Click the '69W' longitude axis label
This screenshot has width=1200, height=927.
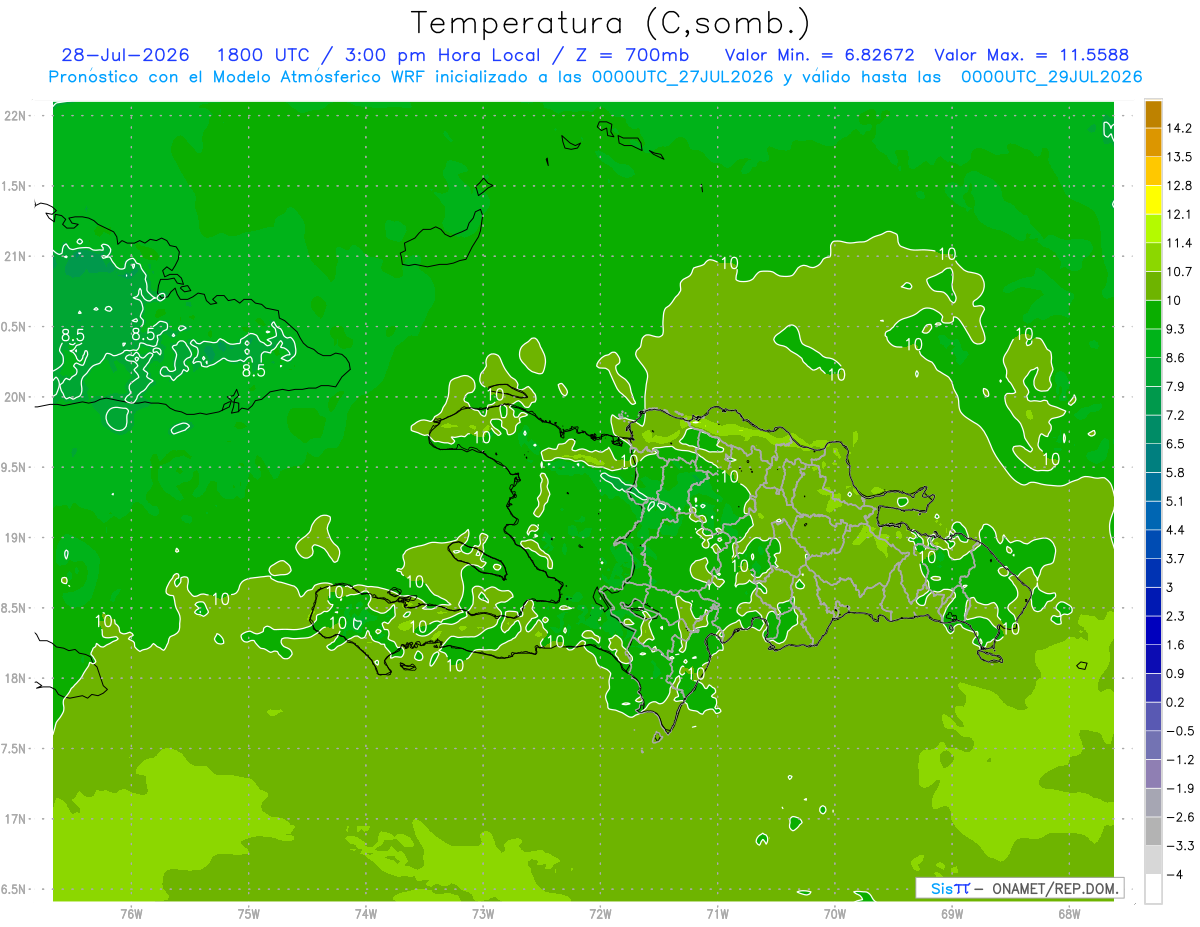pyautogui.click(x=952, y=913)
